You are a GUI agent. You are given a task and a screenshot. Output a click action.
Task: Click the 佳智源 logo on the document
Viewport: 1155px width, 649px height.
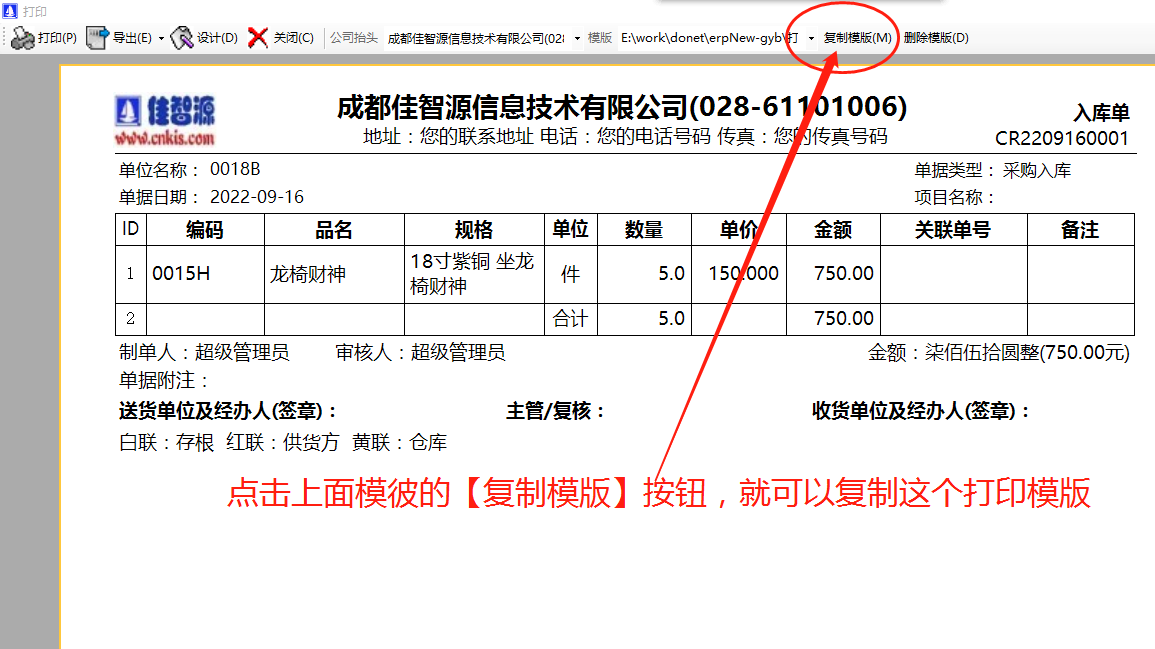[165, 120]
